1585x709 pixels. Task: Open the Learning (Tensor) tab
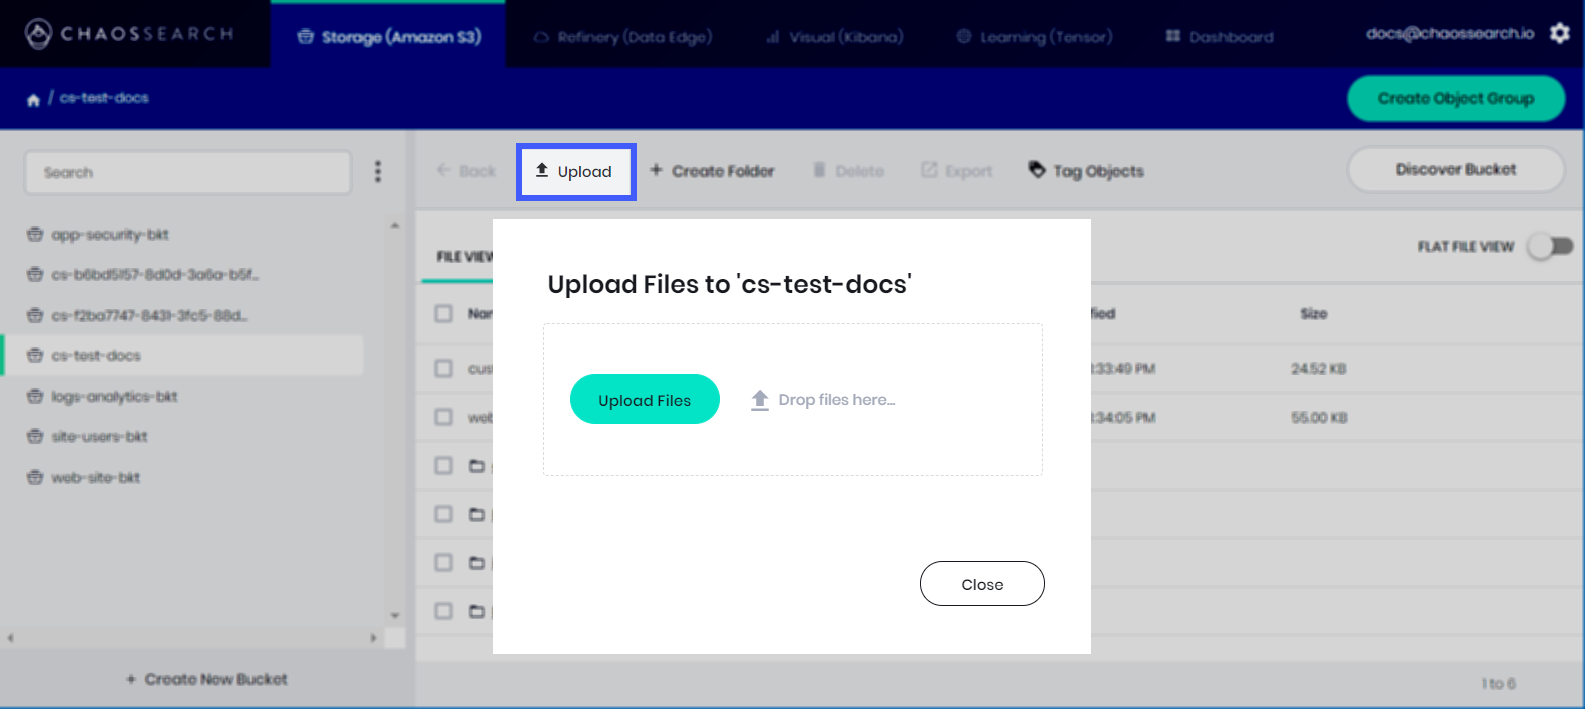pyautogui.click(x=1034, y=37)
